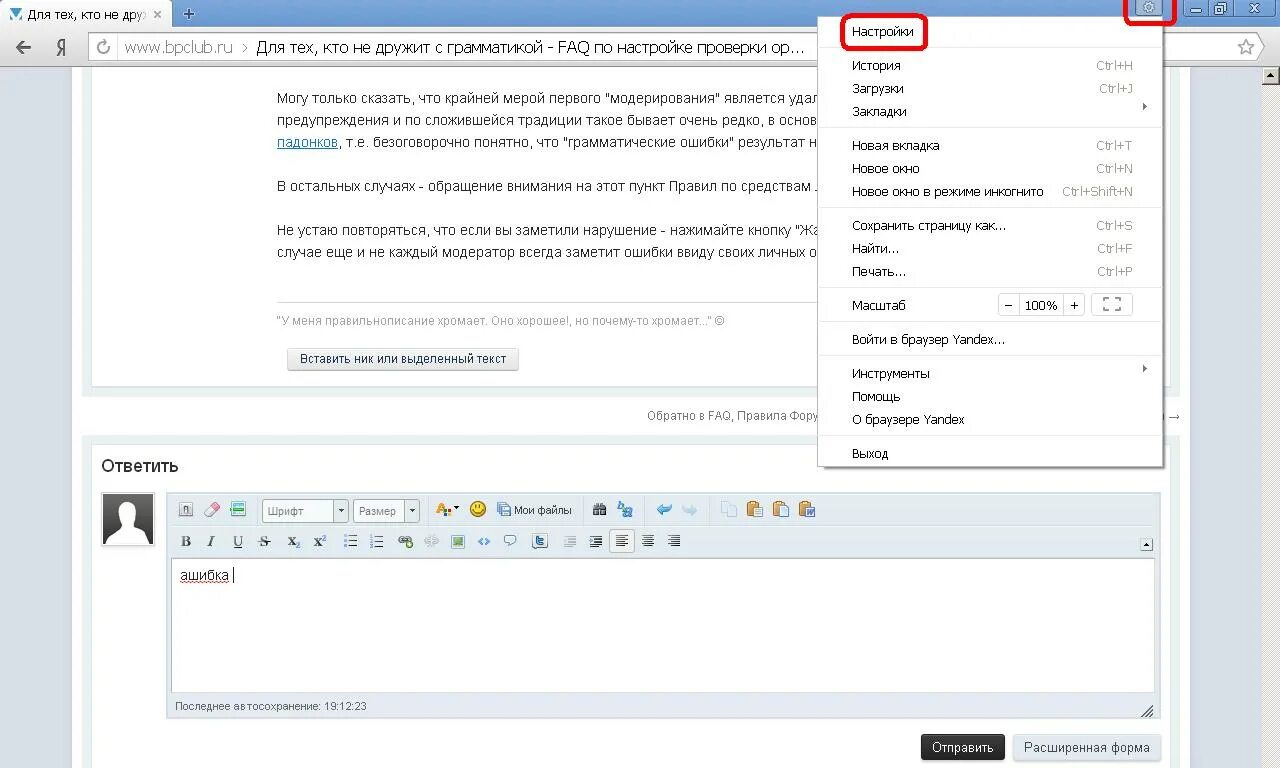This screenshot has height=768, width=1280.
Task: Open the search binoculars tool
Action: [599, 509]
